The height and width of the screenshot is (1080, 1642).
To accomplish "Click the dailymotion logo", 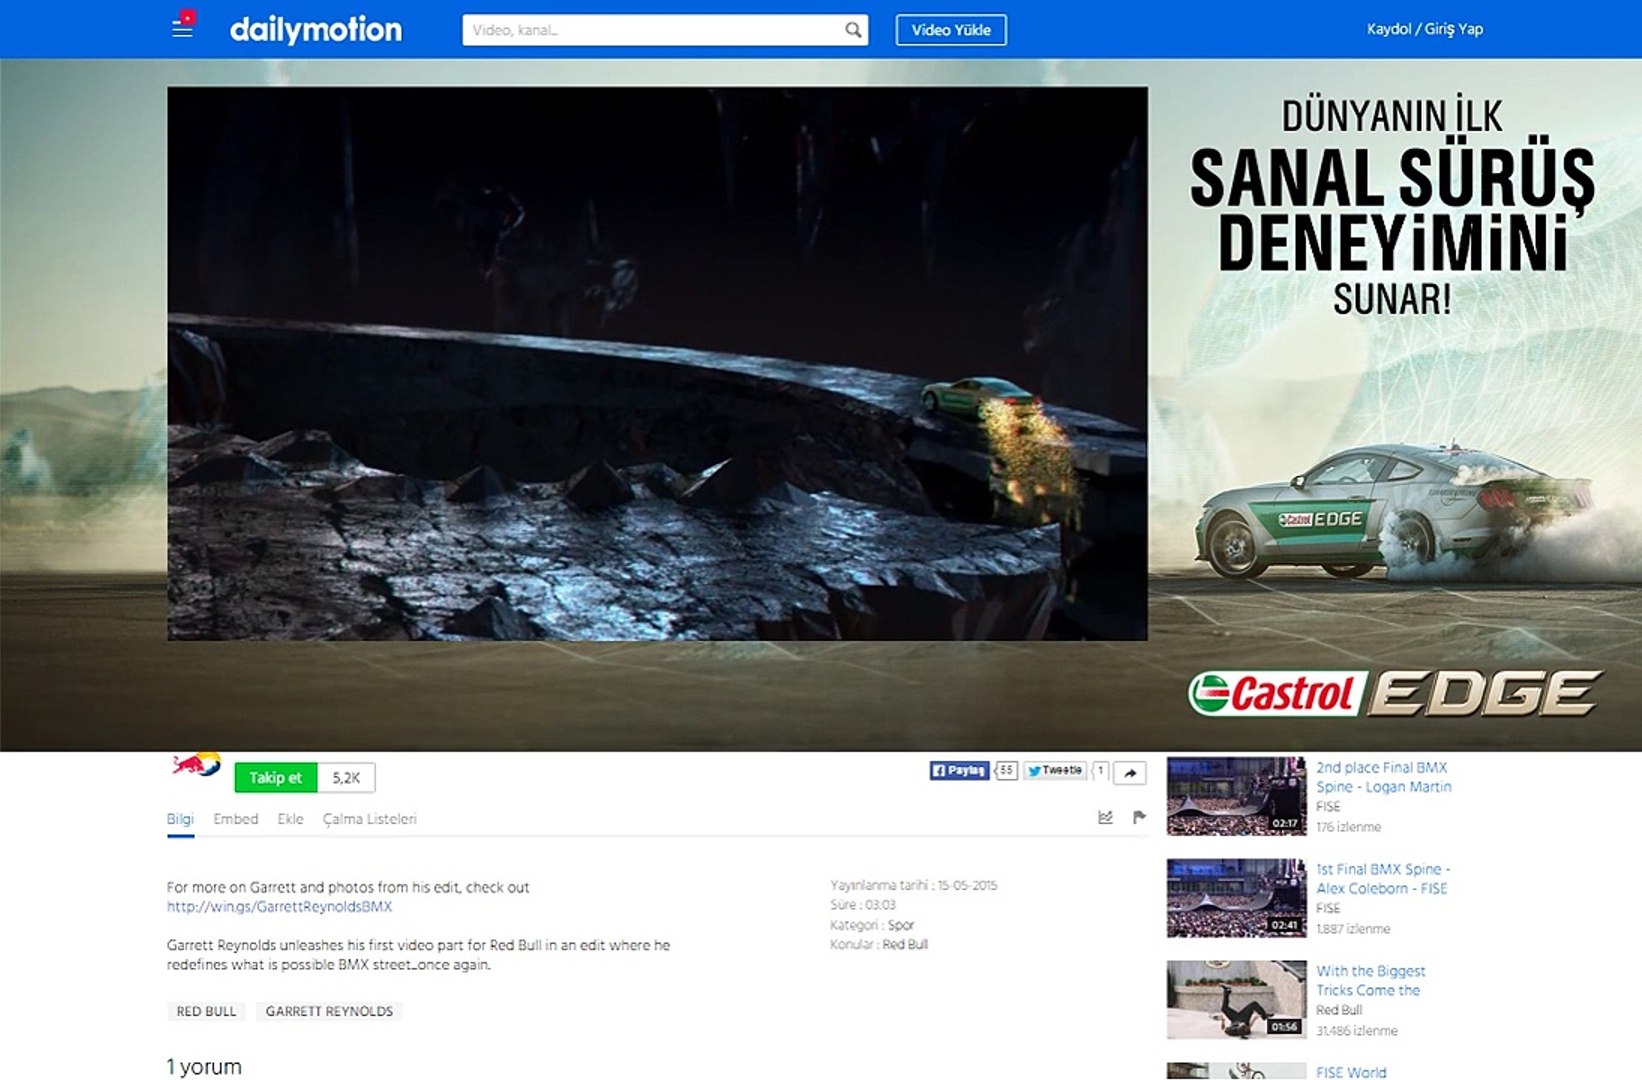I will tap(315, 29).
